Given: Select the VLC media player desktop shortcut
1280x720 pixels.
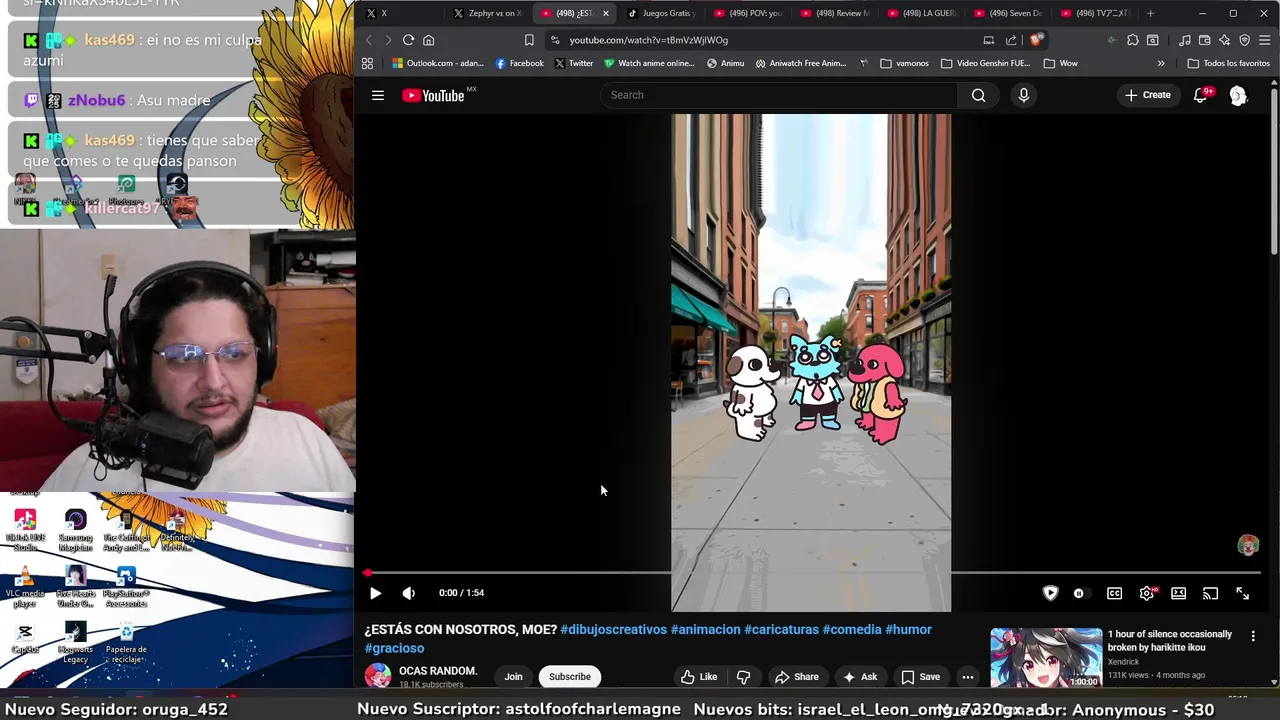Looking at the screenshot, I should pos(25,588).
